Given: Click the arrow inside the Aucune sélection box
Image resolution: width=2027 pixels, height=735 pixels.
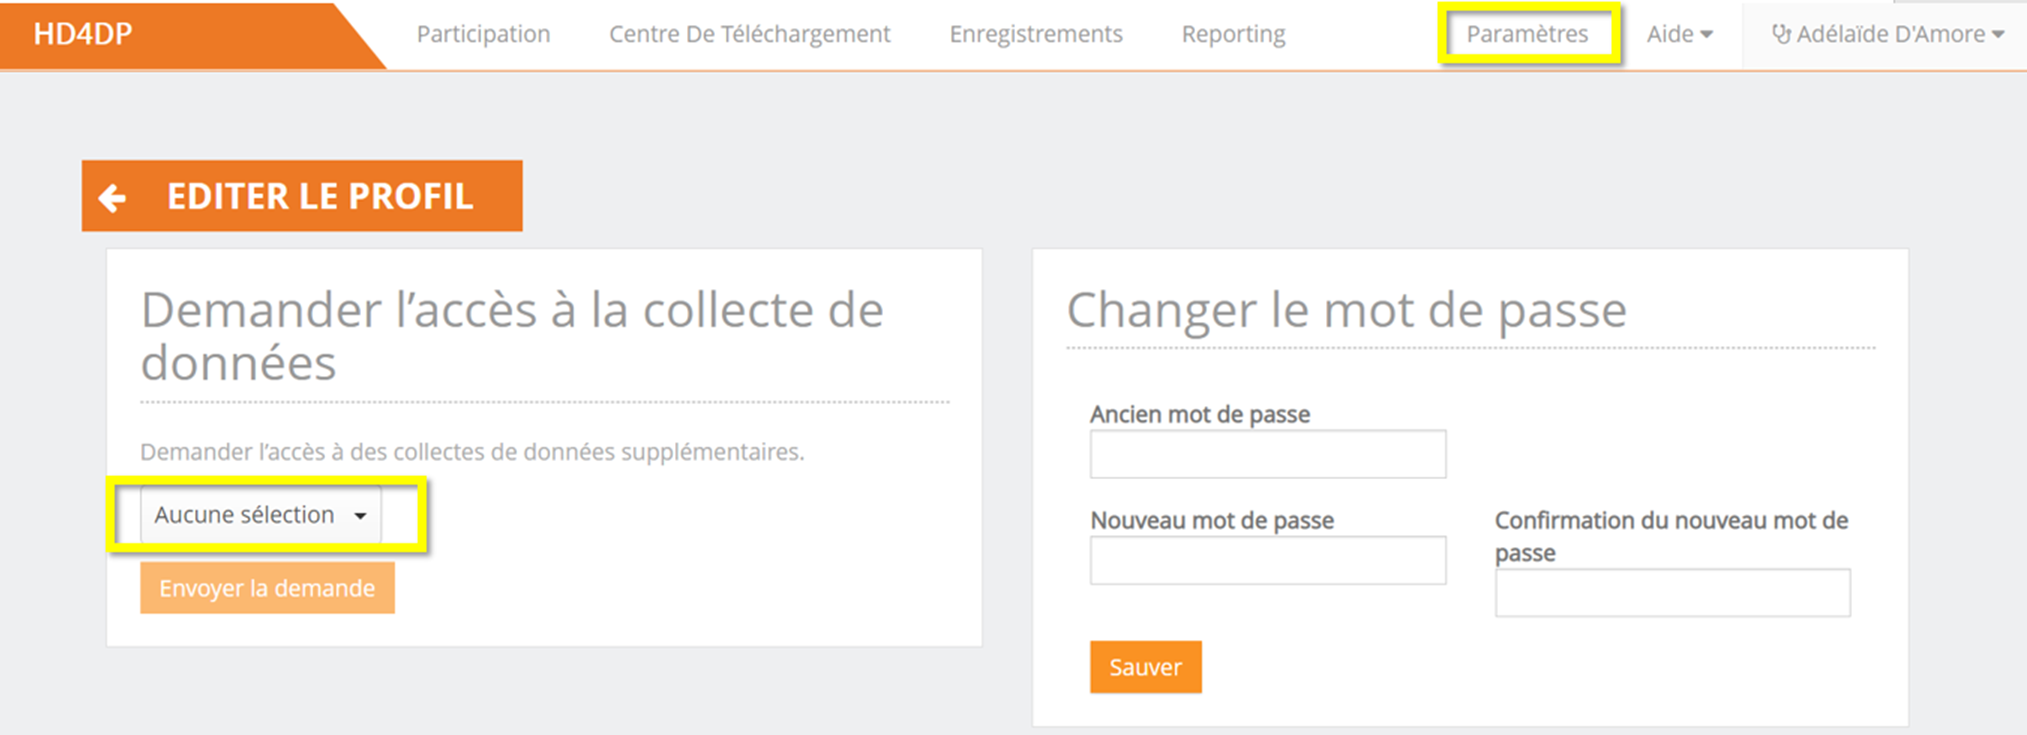Looking at the screenshot, I should pyautogui.click(x=360, y=516).
